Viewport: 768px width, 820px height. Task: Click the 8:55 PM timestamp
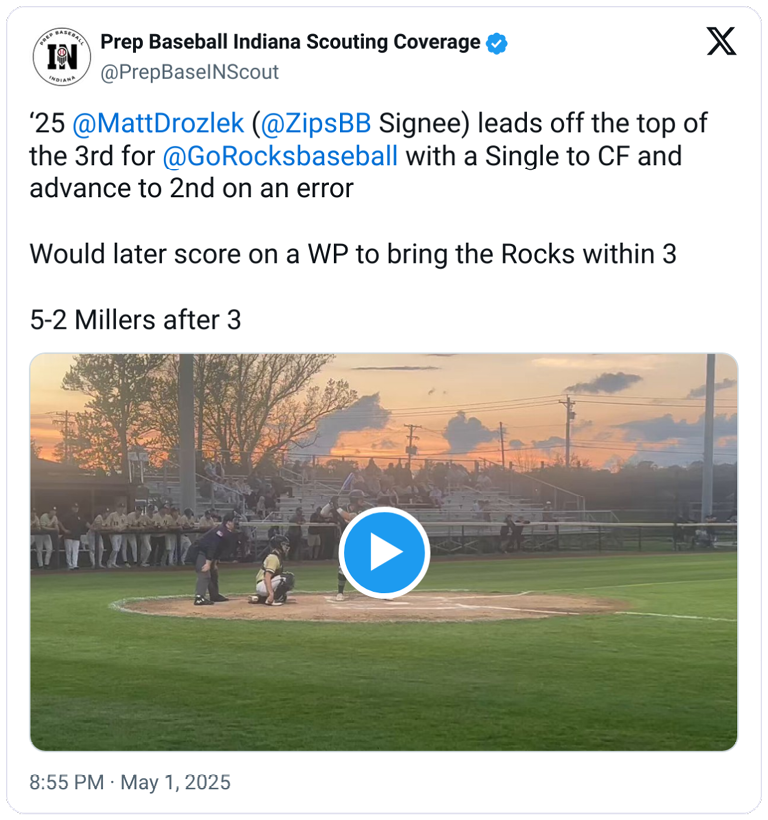(x=66, y=782)
